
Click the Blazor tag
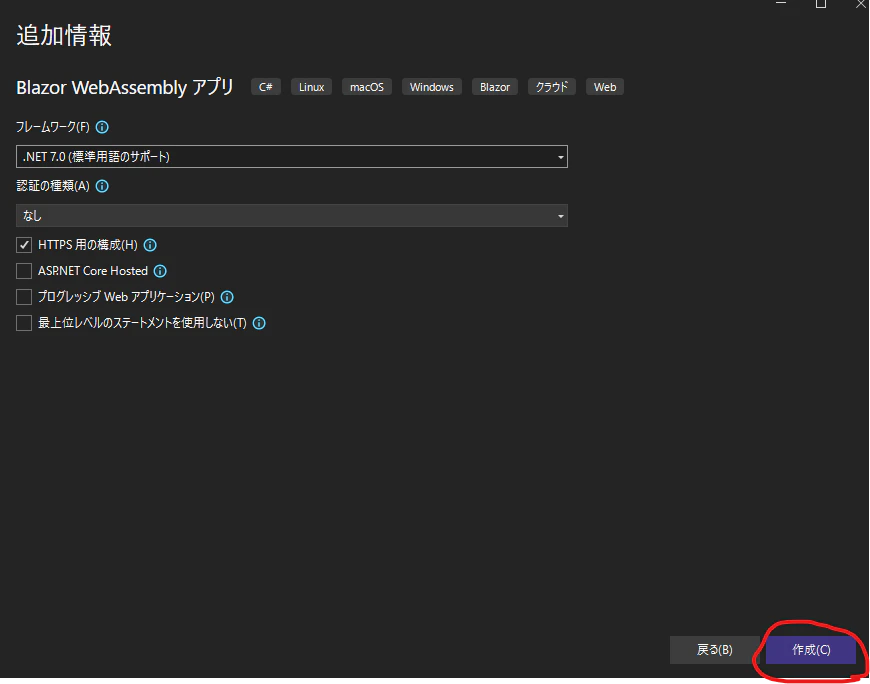pos(495,87)
